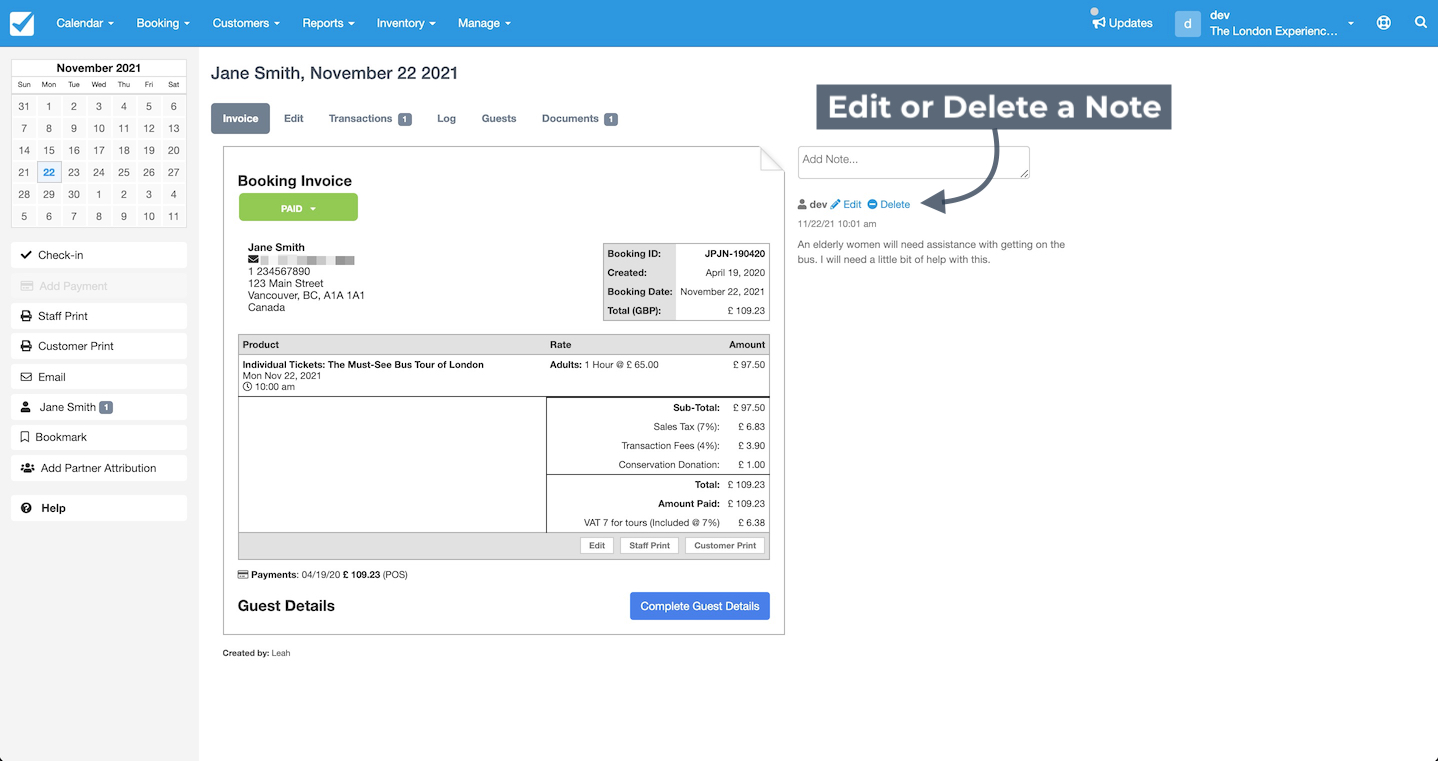Select November 15 in the calendar
The image size is (1438, 761).
point(49,150)
